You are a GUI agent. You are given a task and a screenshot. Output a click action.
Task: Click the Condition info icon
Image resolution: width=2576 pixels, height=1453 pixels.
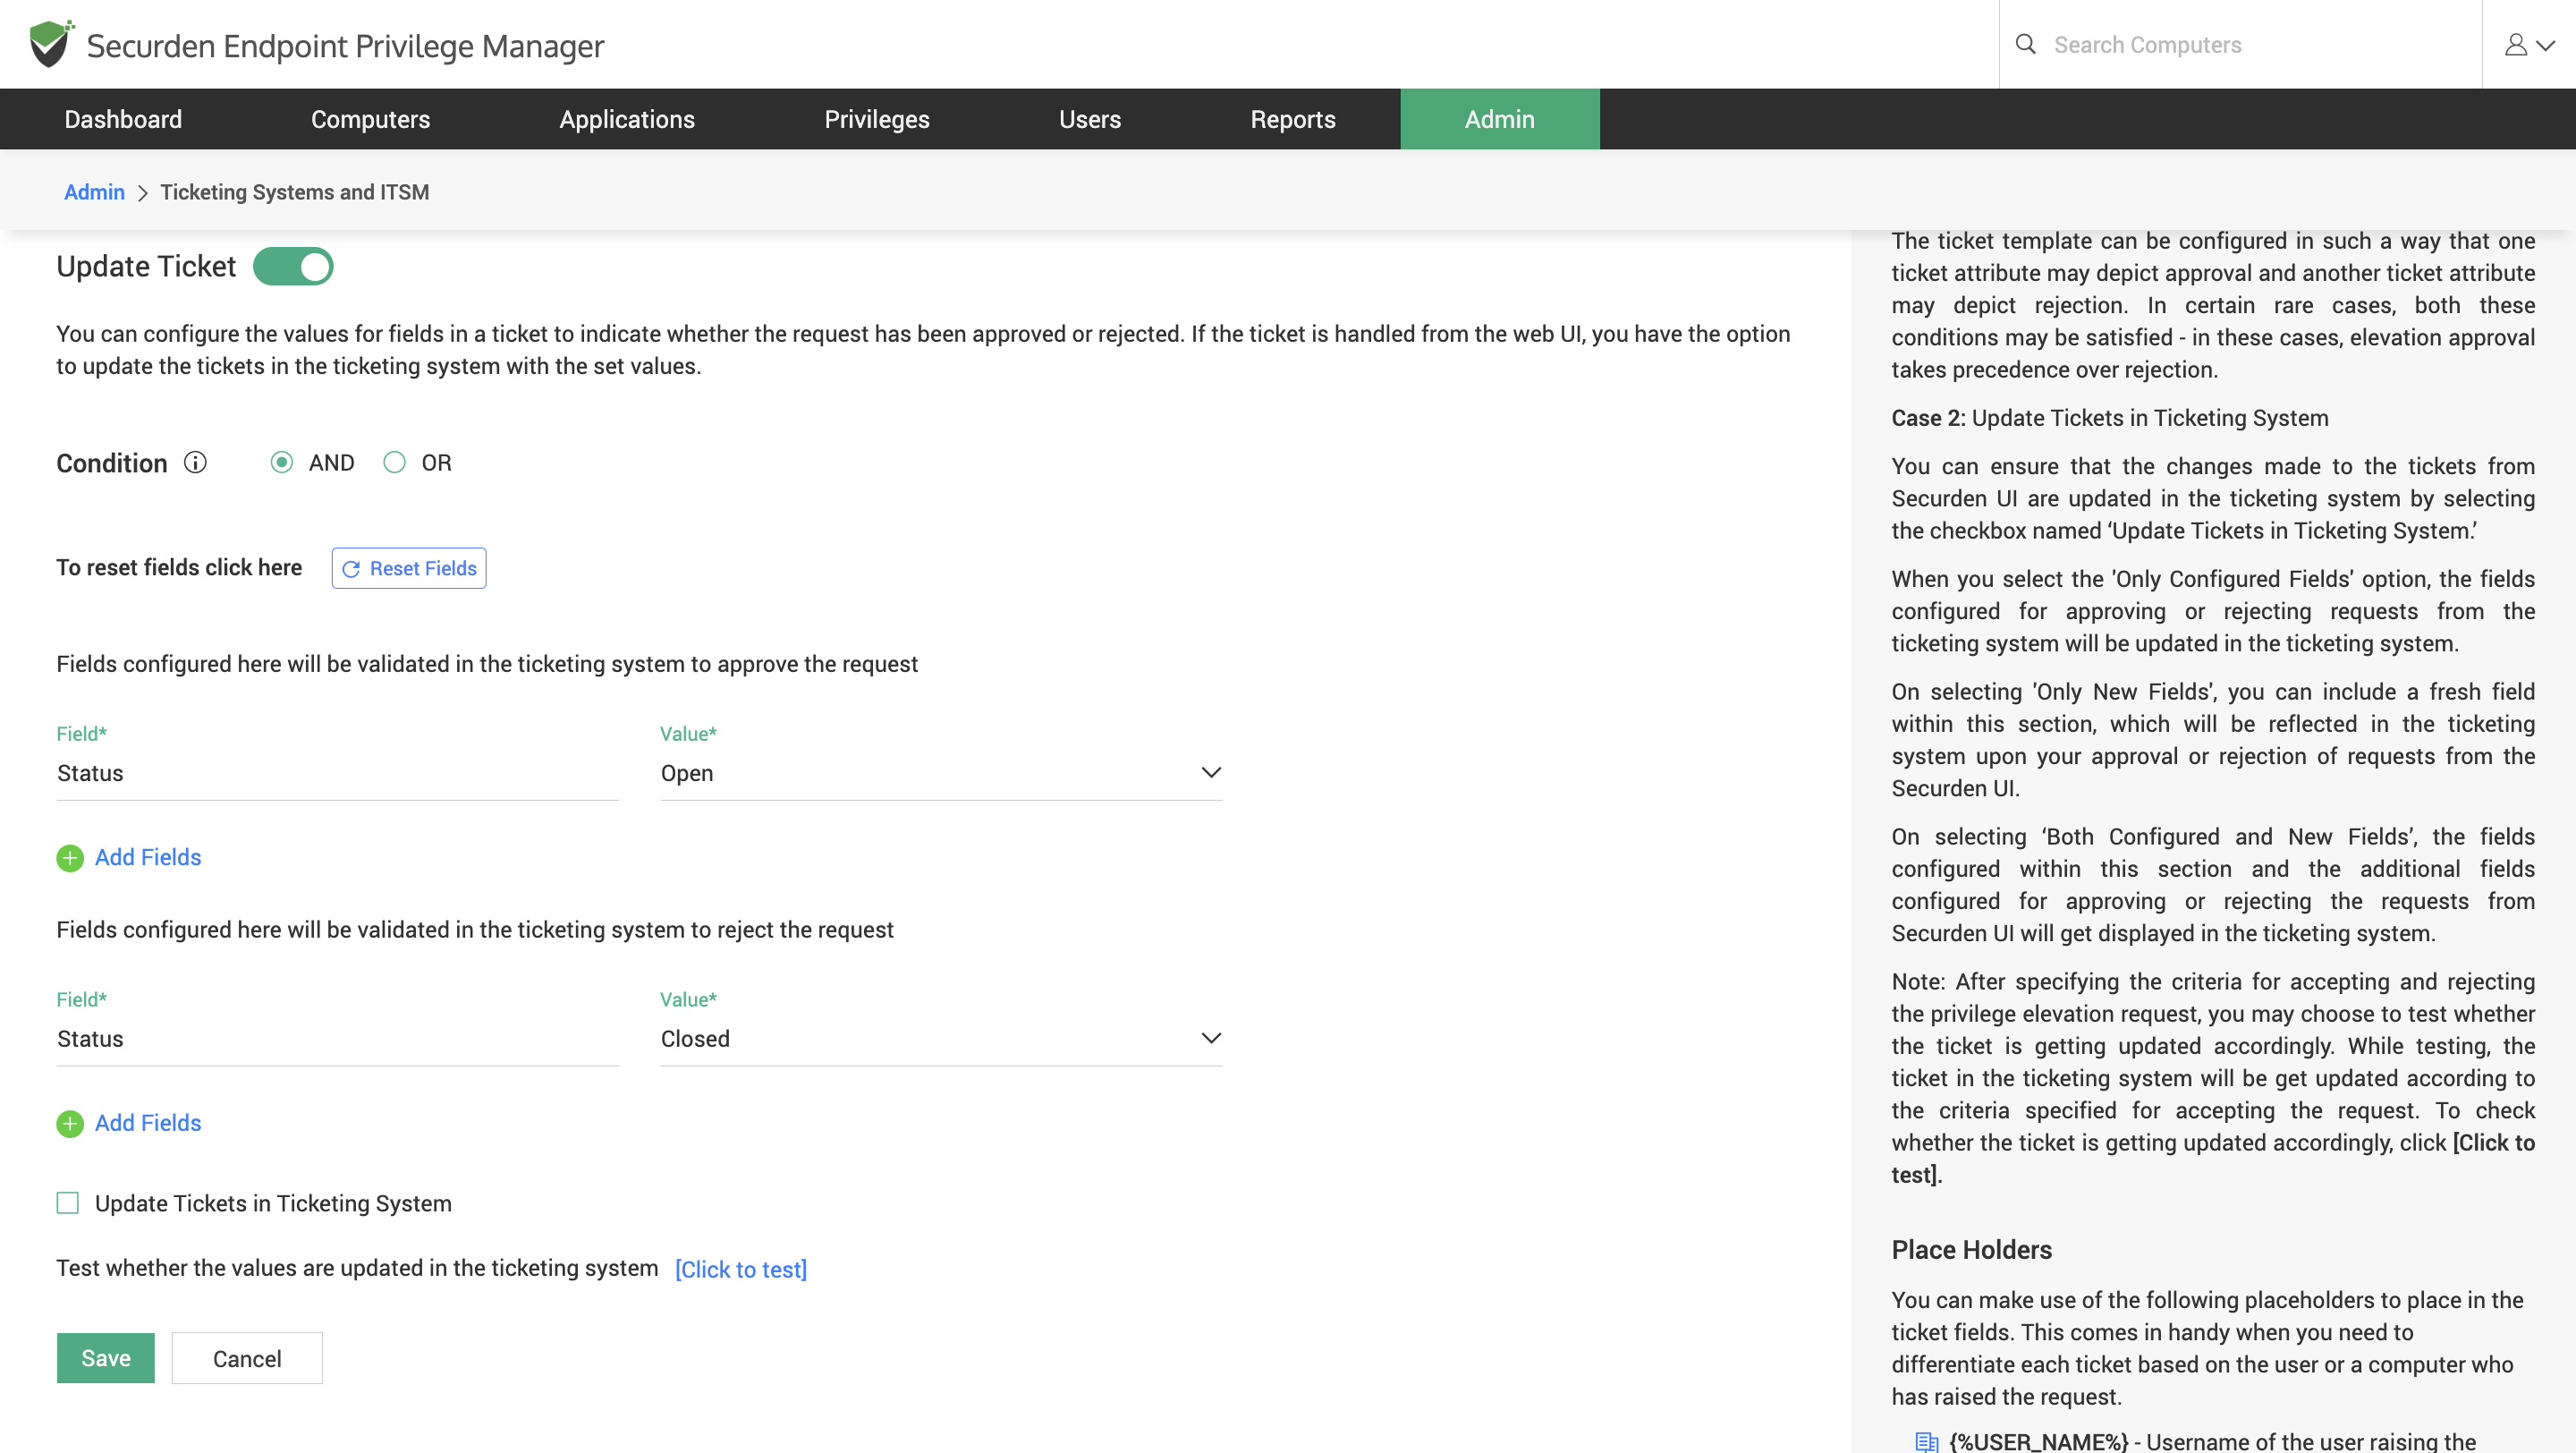(x=195, y=462)
